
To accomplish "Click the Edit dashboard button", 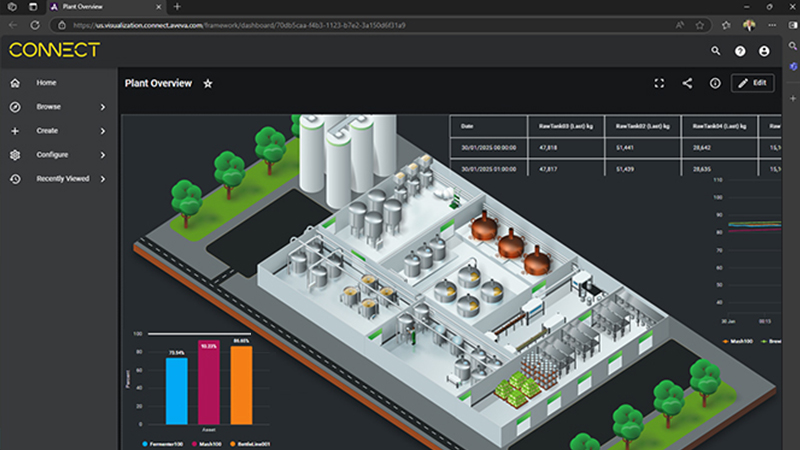I will point(753,83).
